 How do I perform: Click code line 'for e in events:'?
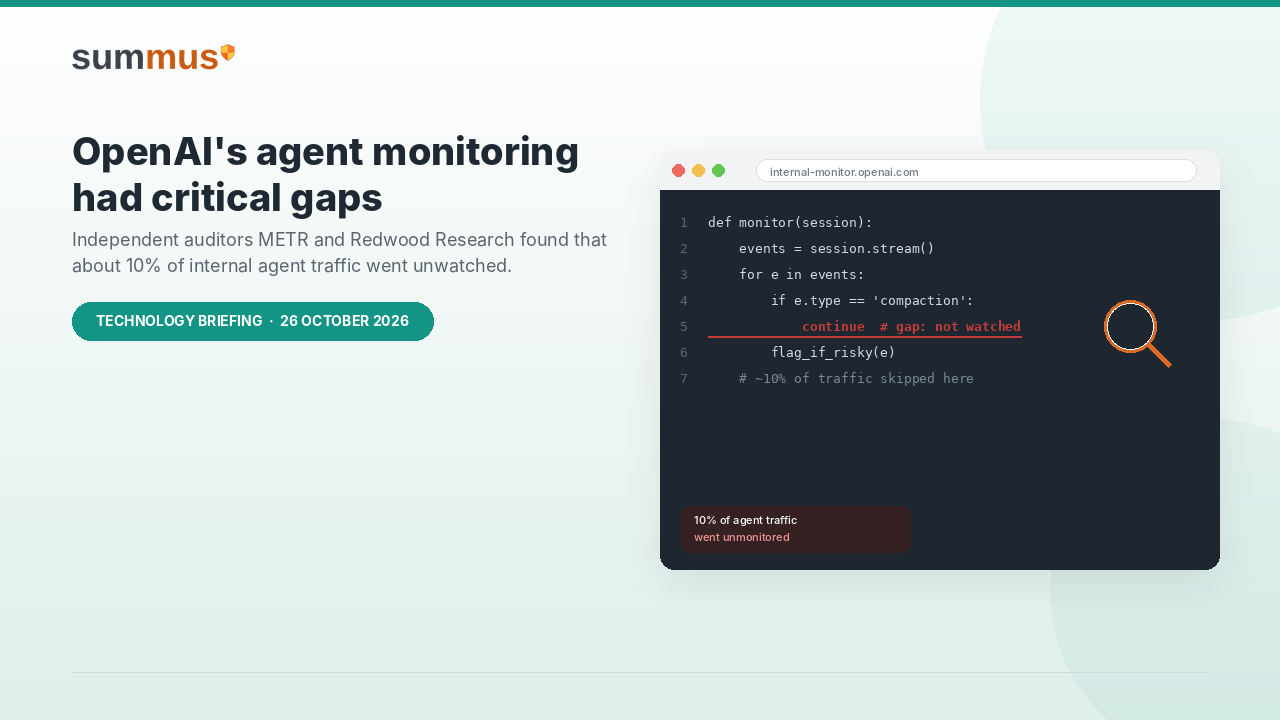coord(801,275)
